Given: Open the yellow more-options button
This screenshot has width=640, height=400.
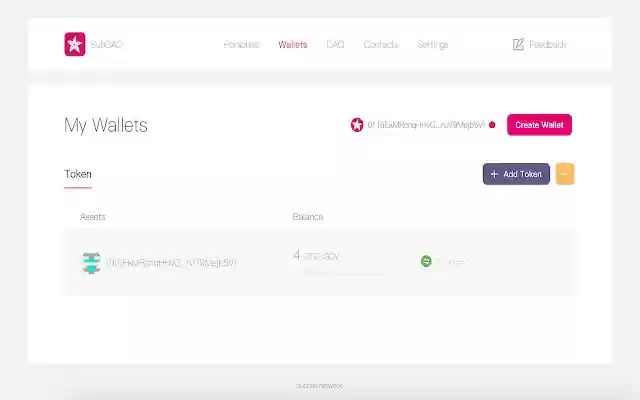Looking at the screenshot, I should point(565,174).
